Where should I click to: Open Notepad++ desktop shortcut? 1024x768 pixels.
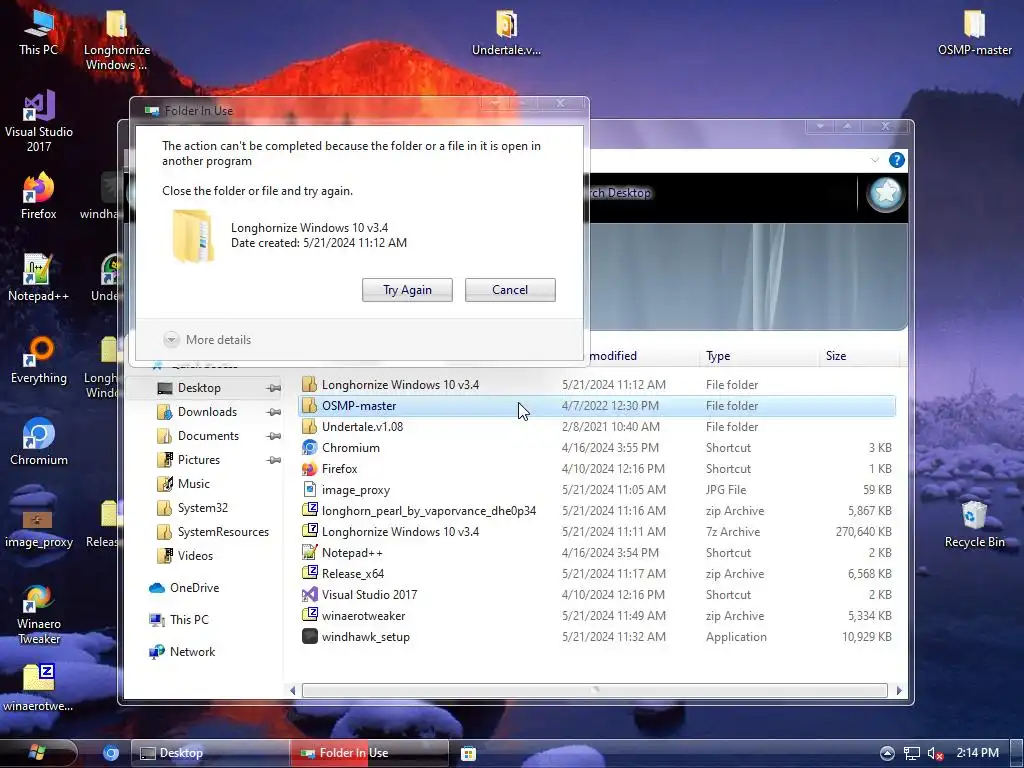click(39, 278)
